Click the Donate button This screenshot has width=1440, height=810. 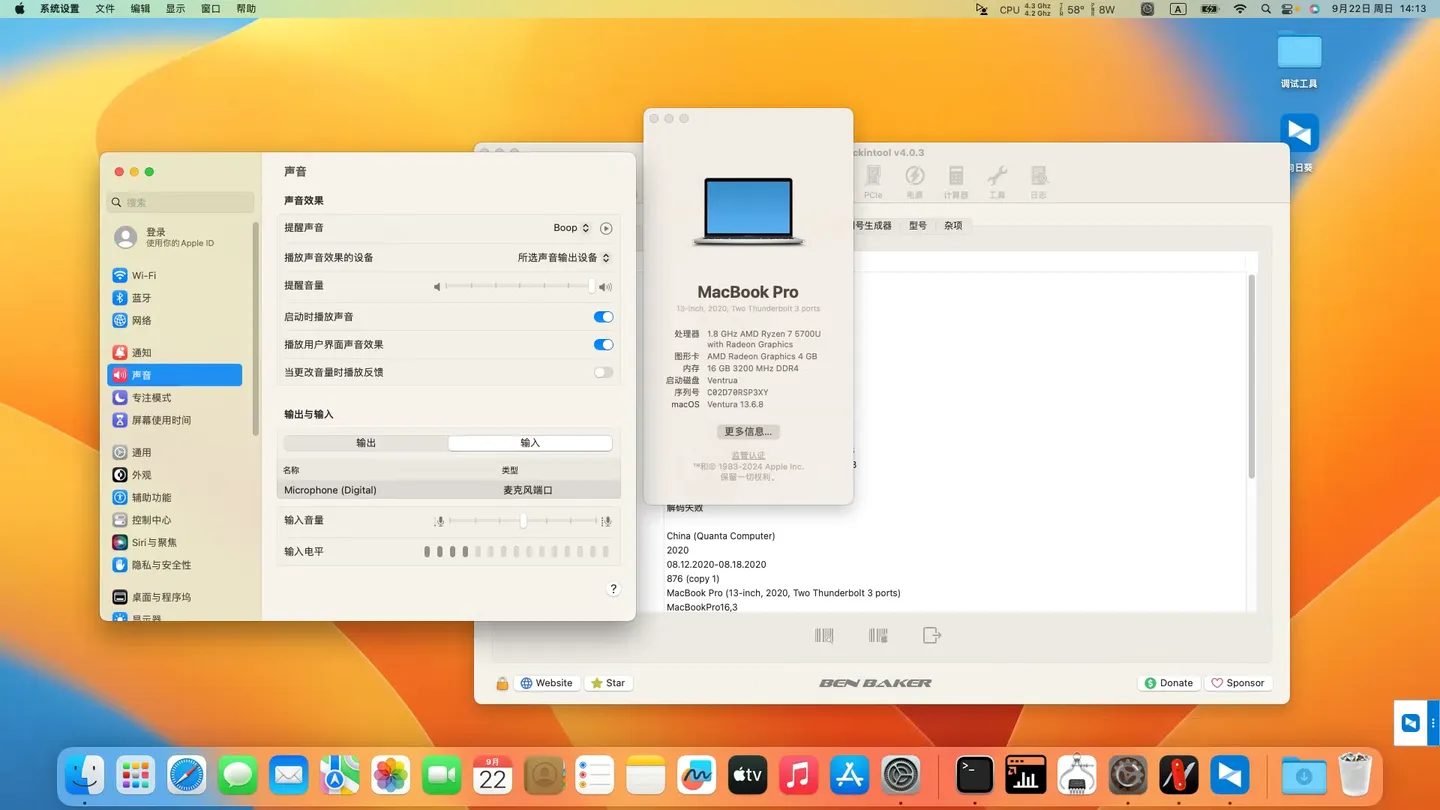pyautogui.click(x=1169, y=682)
